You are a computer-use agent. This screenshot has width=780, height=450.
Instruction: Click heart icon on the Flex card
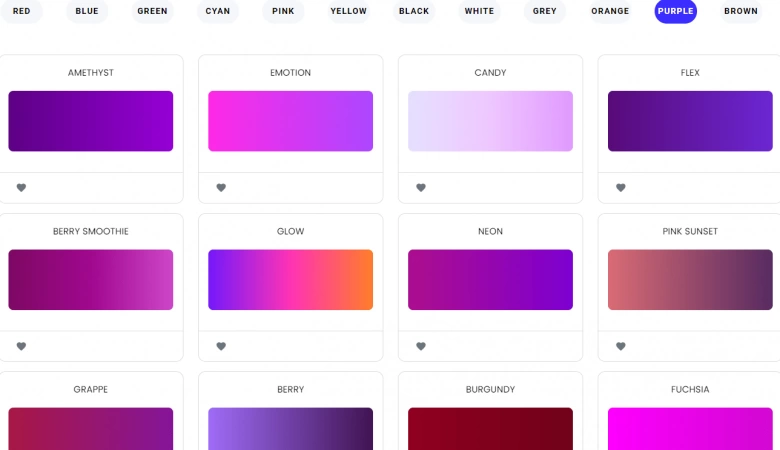coord(620,188)
